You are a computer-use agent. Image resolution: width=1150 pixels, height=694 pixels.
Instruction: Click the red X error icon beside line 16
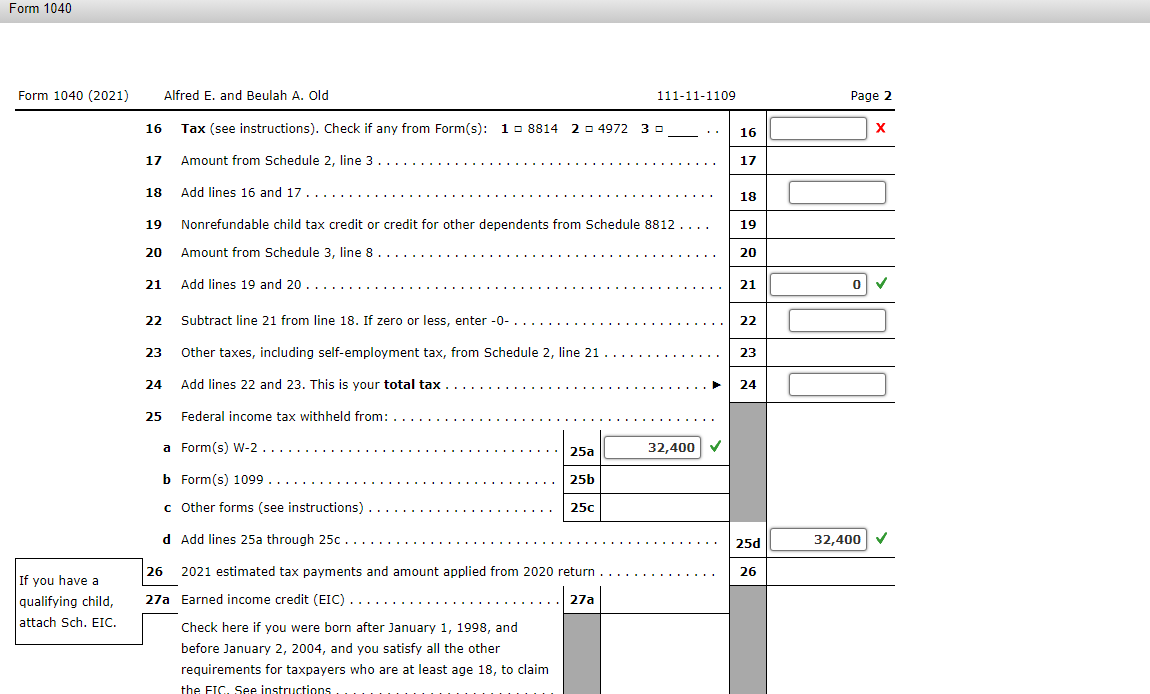click(882, 128)
